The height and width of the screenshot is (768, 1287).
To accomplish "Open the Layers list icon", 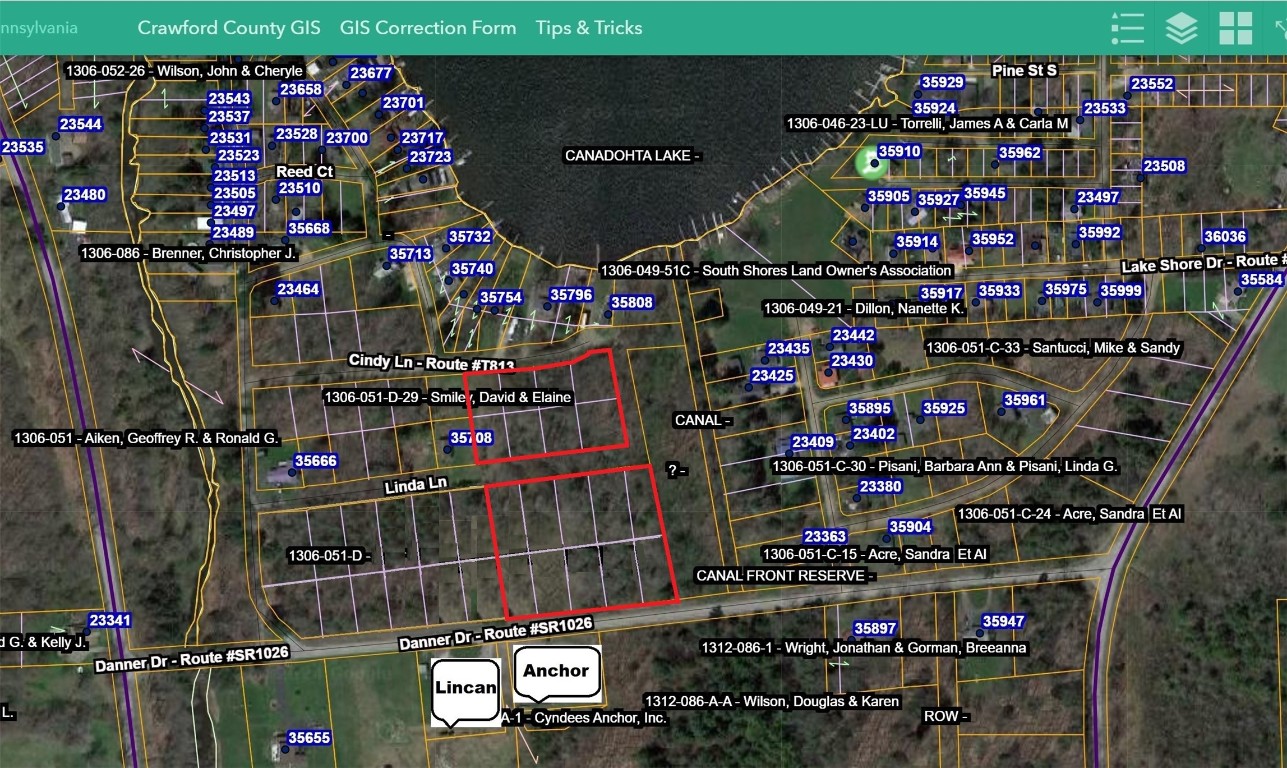I will coord(1180,28).
